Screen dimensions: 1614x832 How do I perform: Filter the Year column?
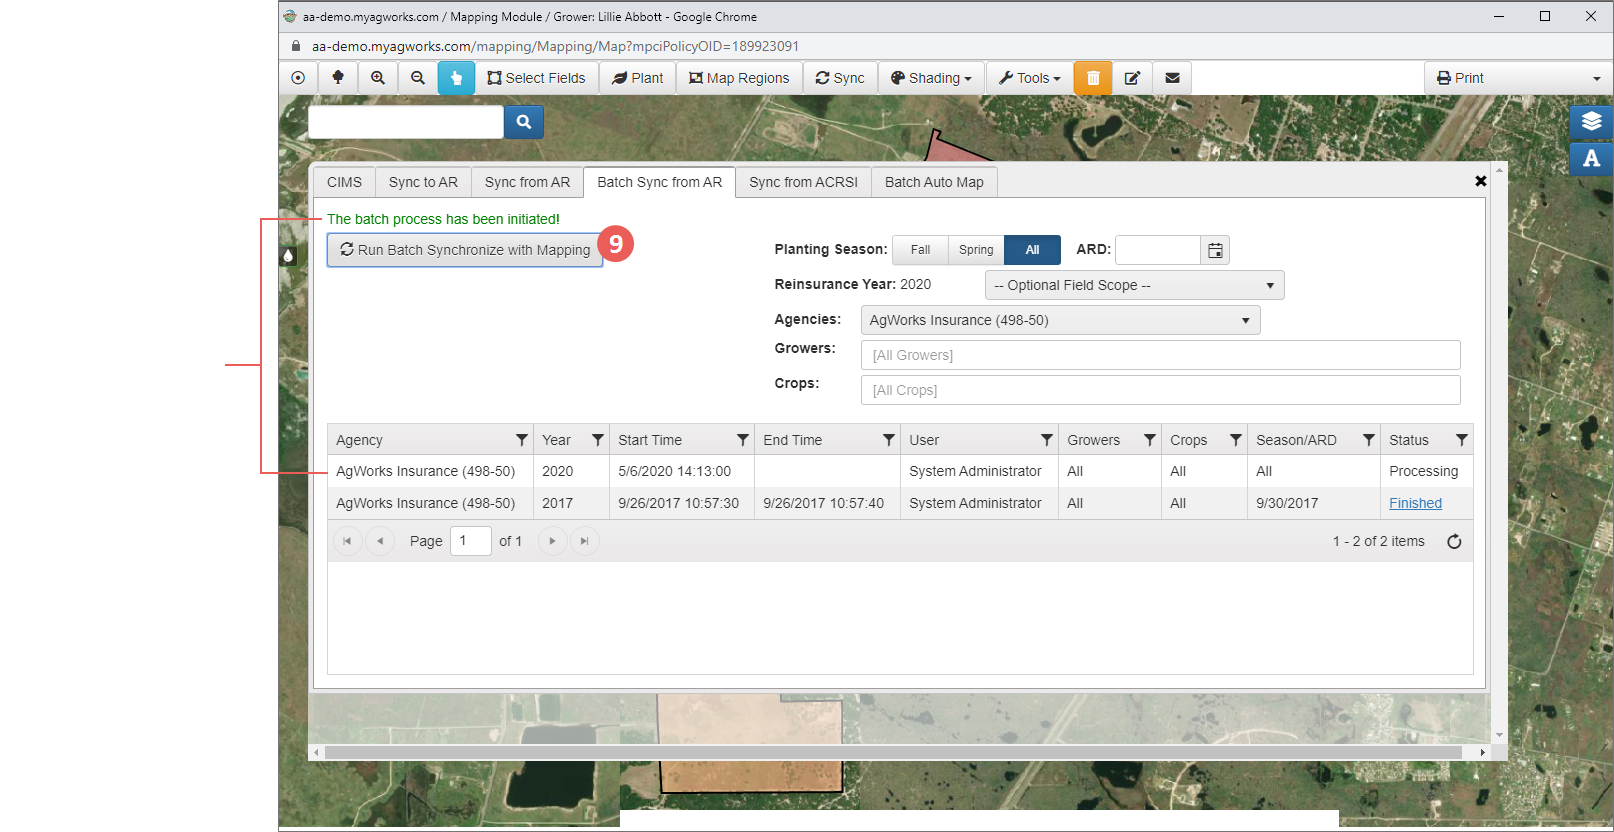click(x=597, y=440)
